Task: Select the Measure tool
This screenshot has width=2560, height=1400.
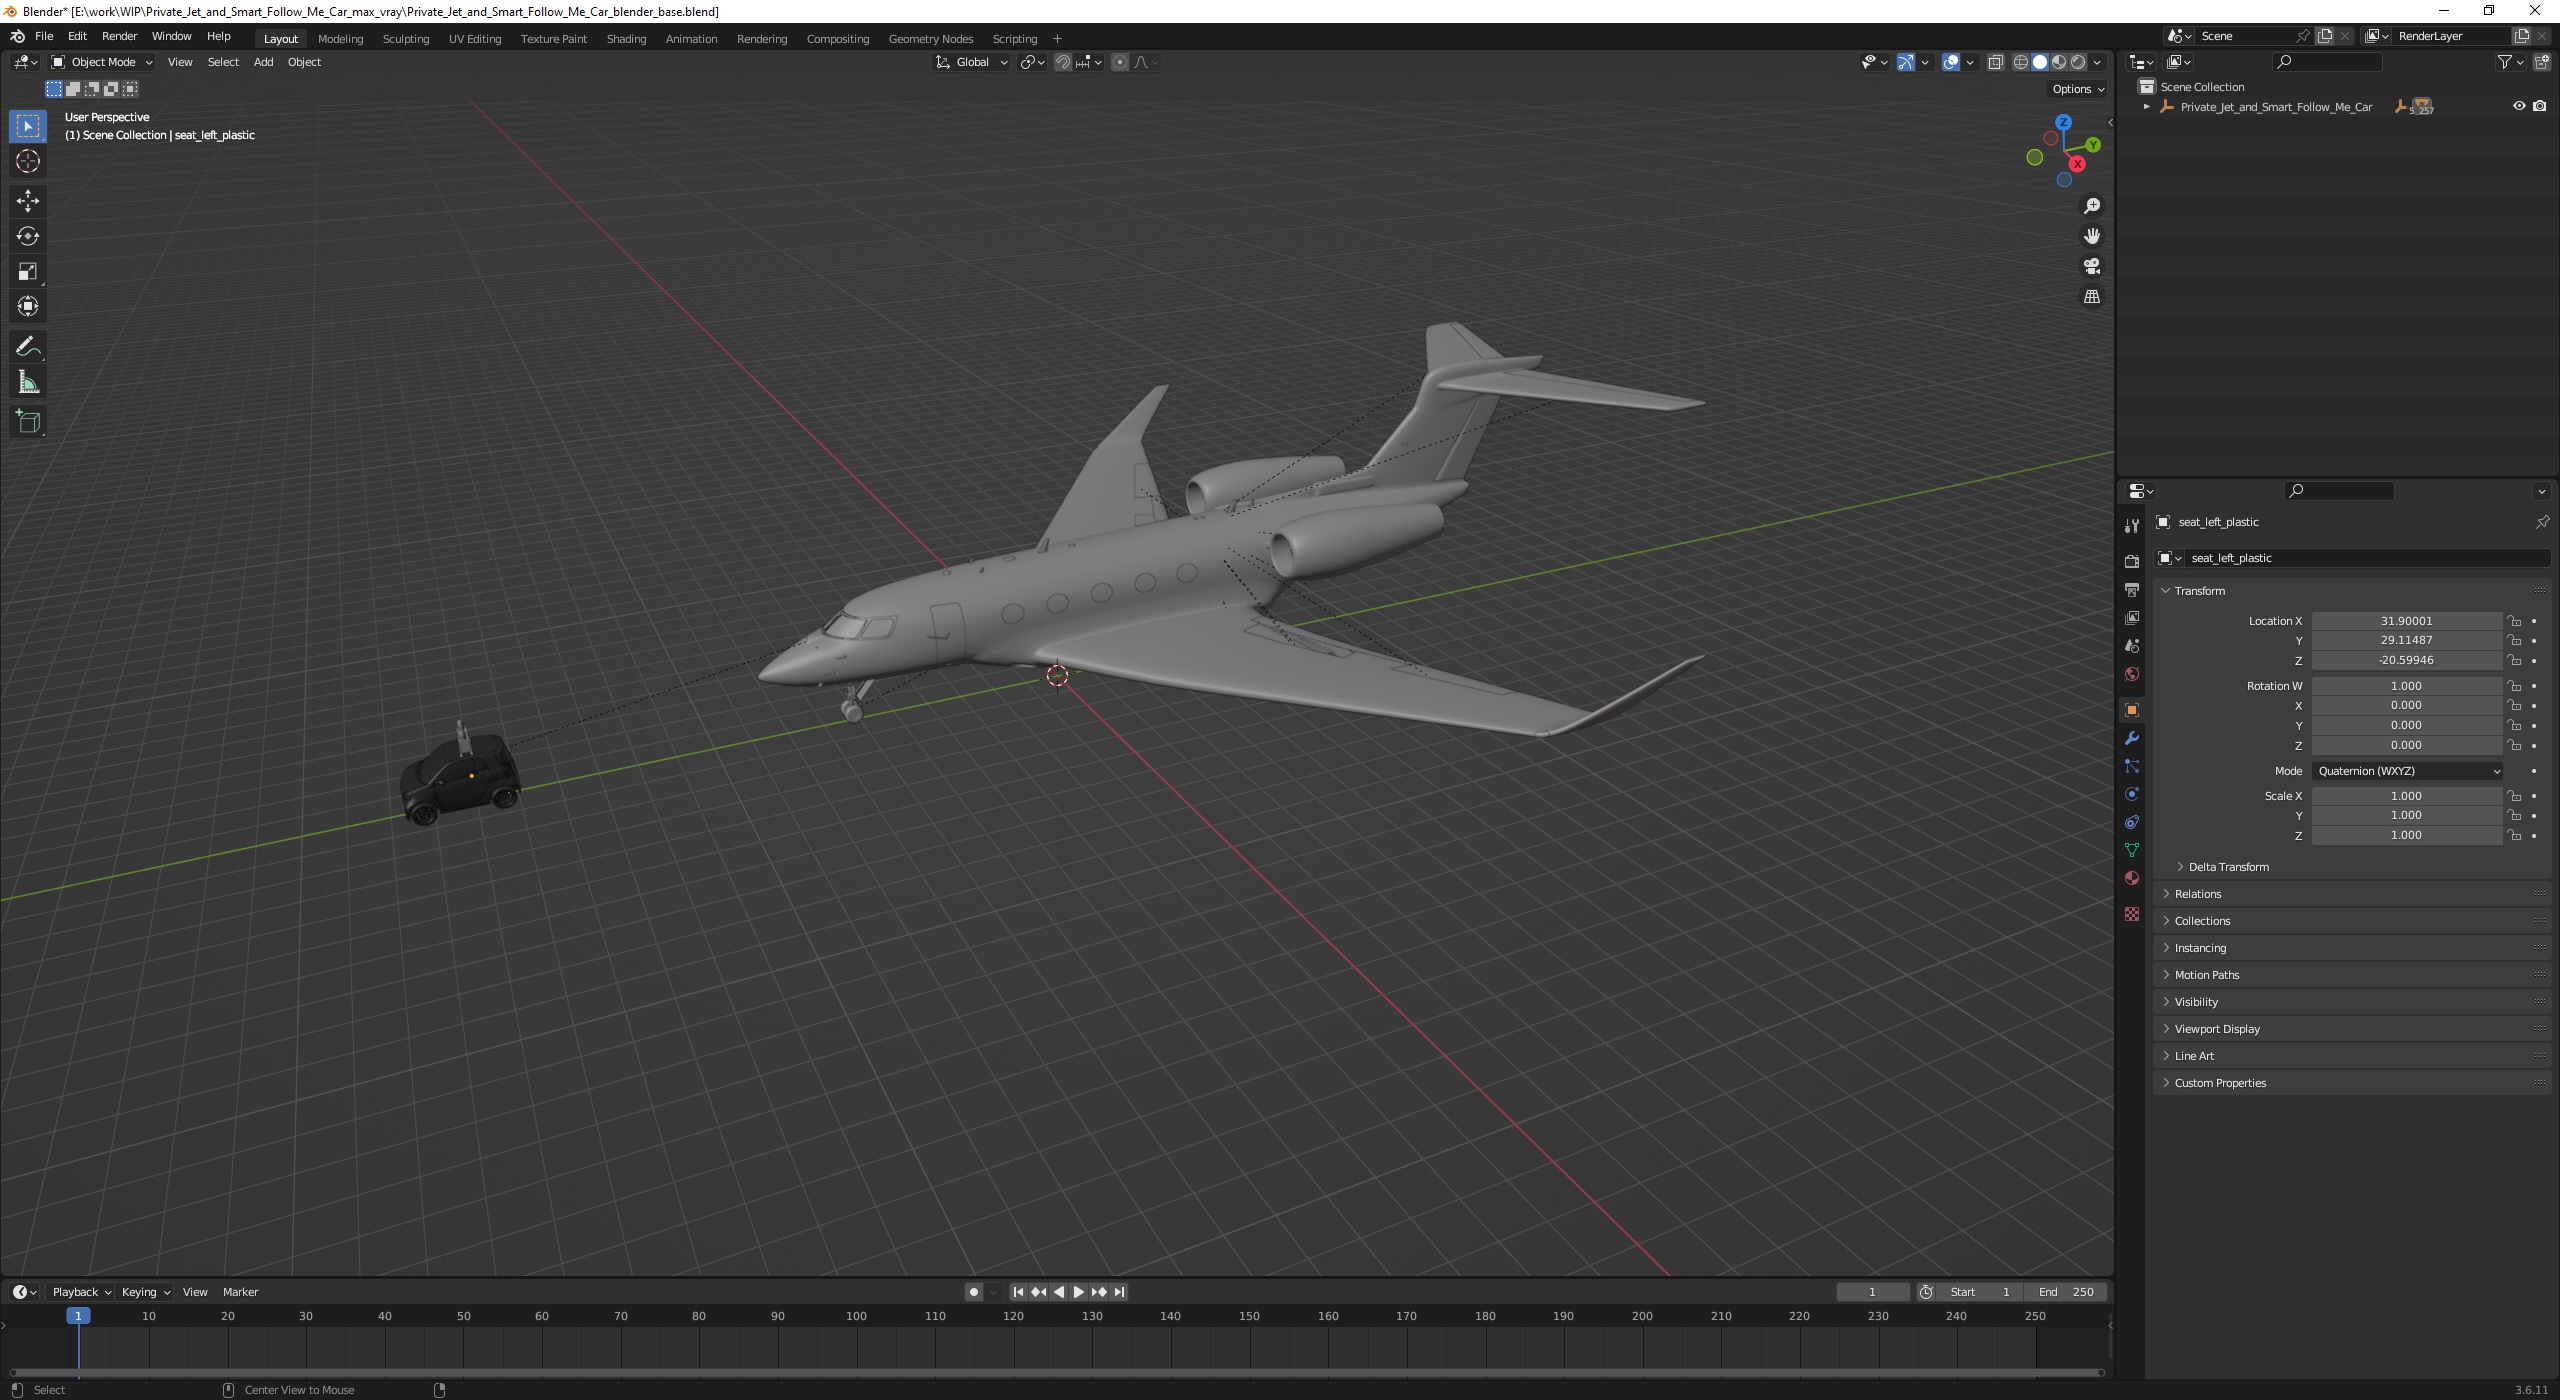Action: (28, 382)
